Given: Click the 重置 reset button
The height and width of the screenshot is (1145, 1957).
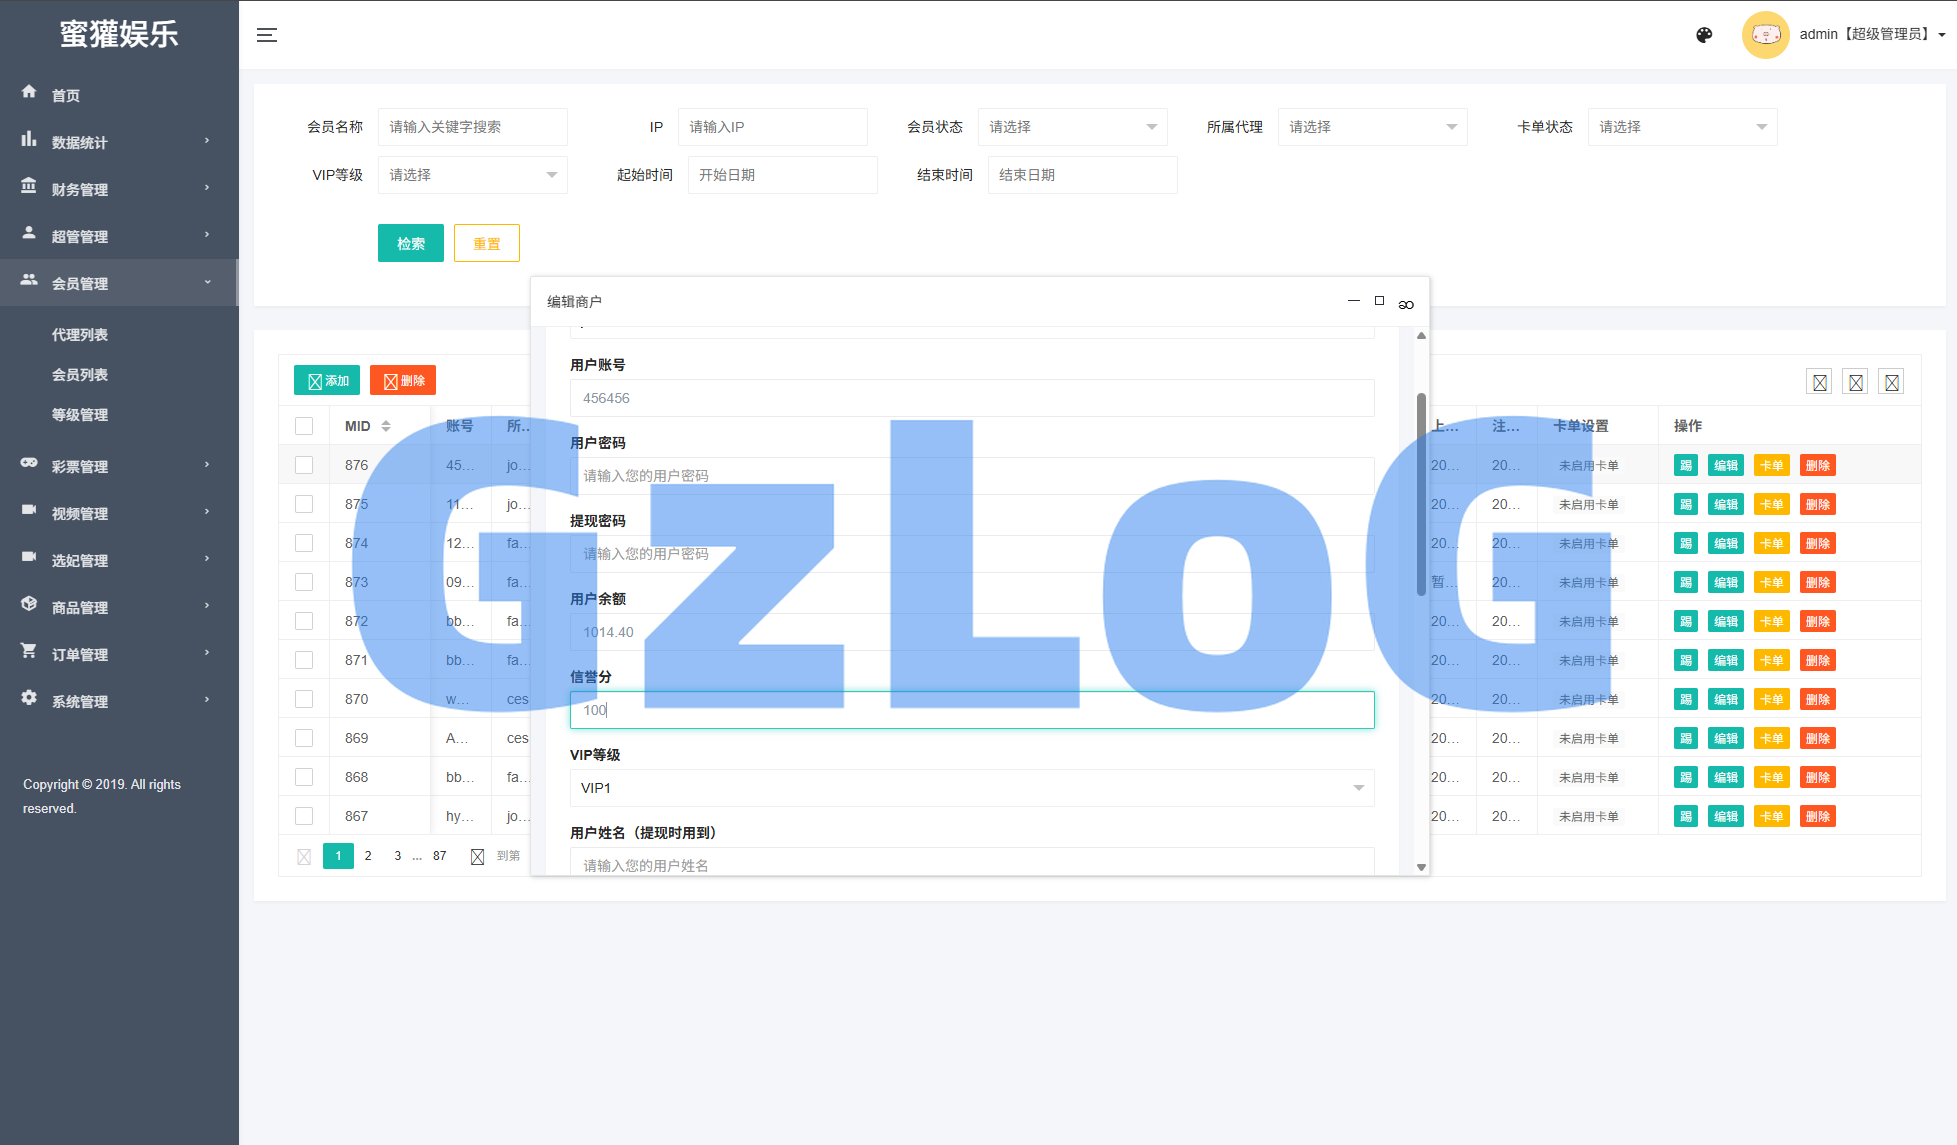Looking at the screenshot, I should (487, 243).
